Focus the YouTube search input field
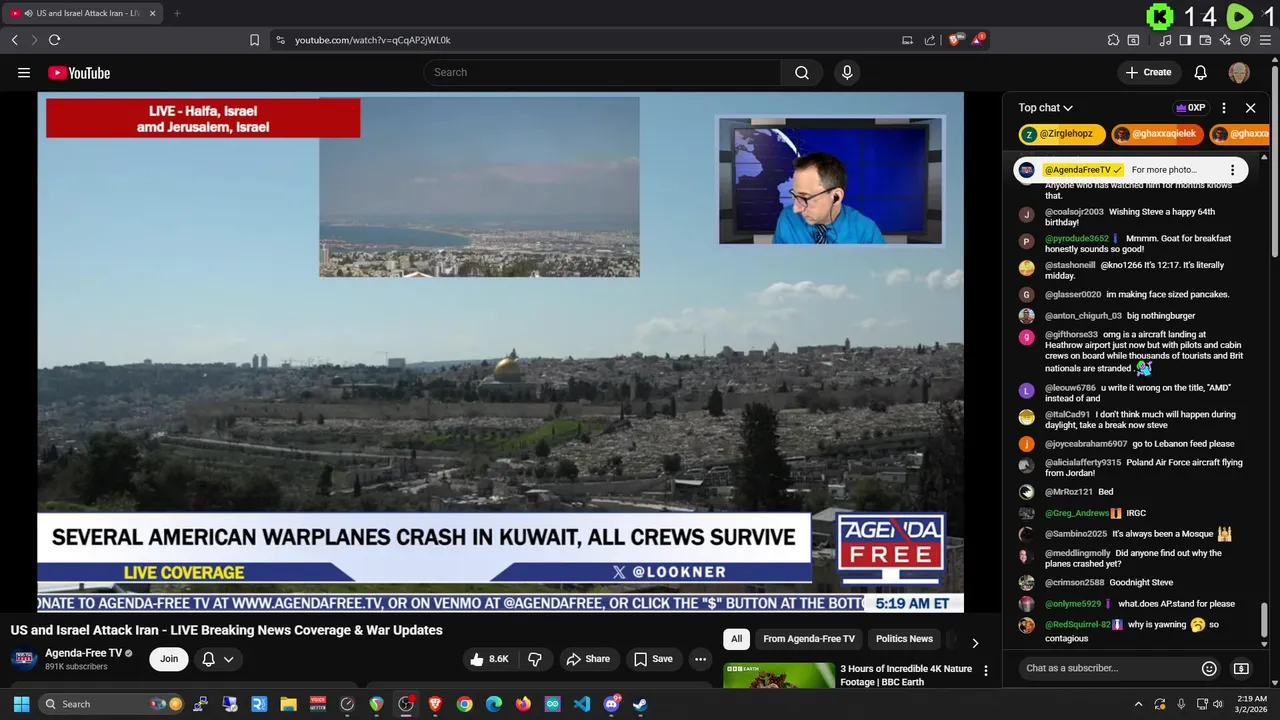 [x=603, y=72]
